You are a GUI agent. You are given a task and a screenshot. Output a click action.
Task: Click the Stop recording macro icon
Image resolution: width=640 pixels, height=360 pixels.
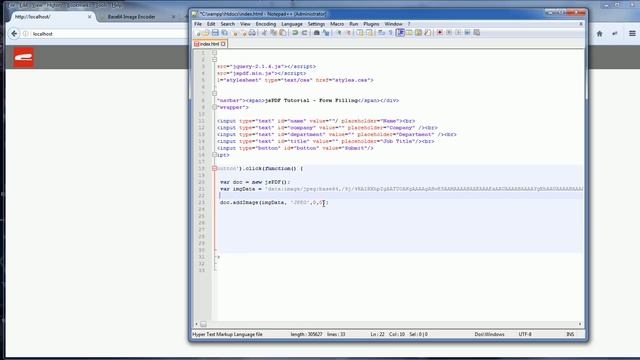click(449, 33)
